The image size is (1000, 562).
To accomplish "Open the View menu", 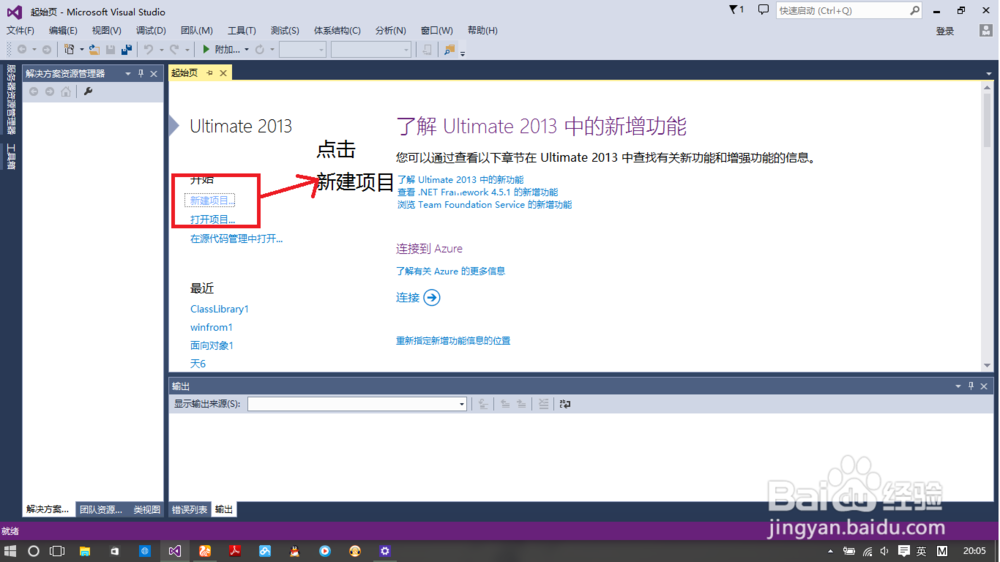I will [x=106, y=30].
